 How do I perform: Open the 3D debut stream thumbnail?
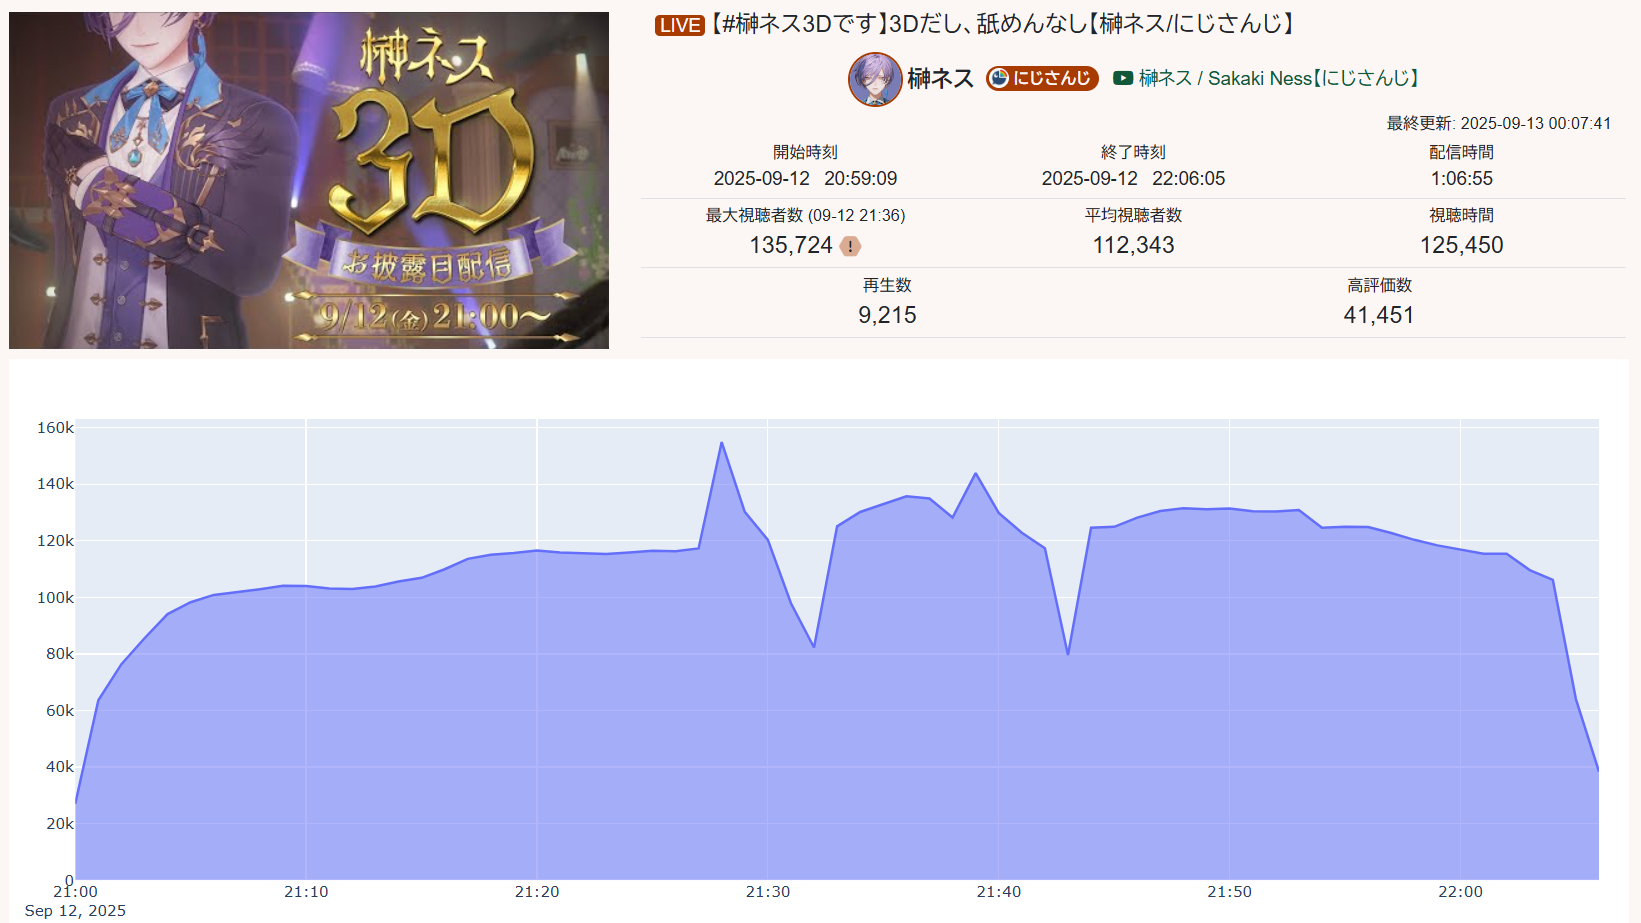click(309, 180)
